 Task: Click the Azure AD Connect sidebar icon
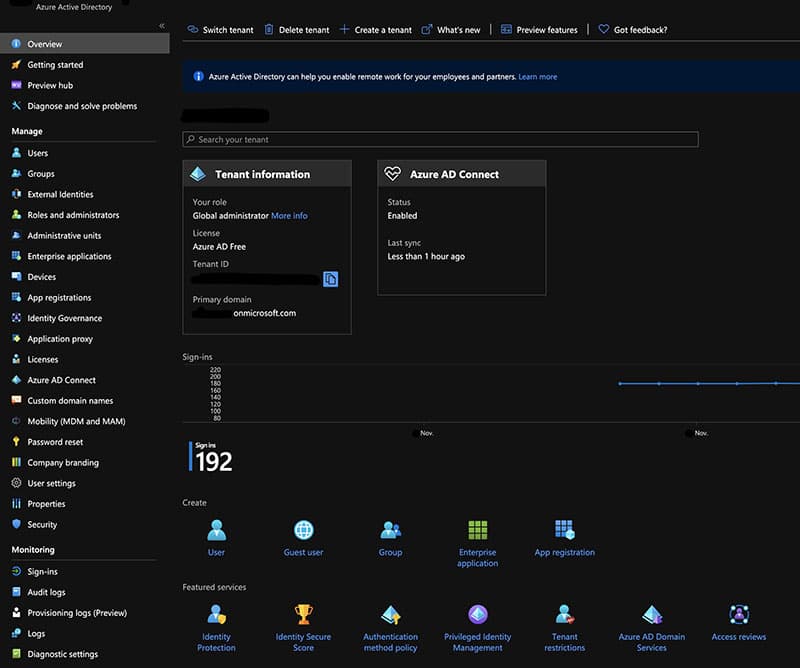16,380
